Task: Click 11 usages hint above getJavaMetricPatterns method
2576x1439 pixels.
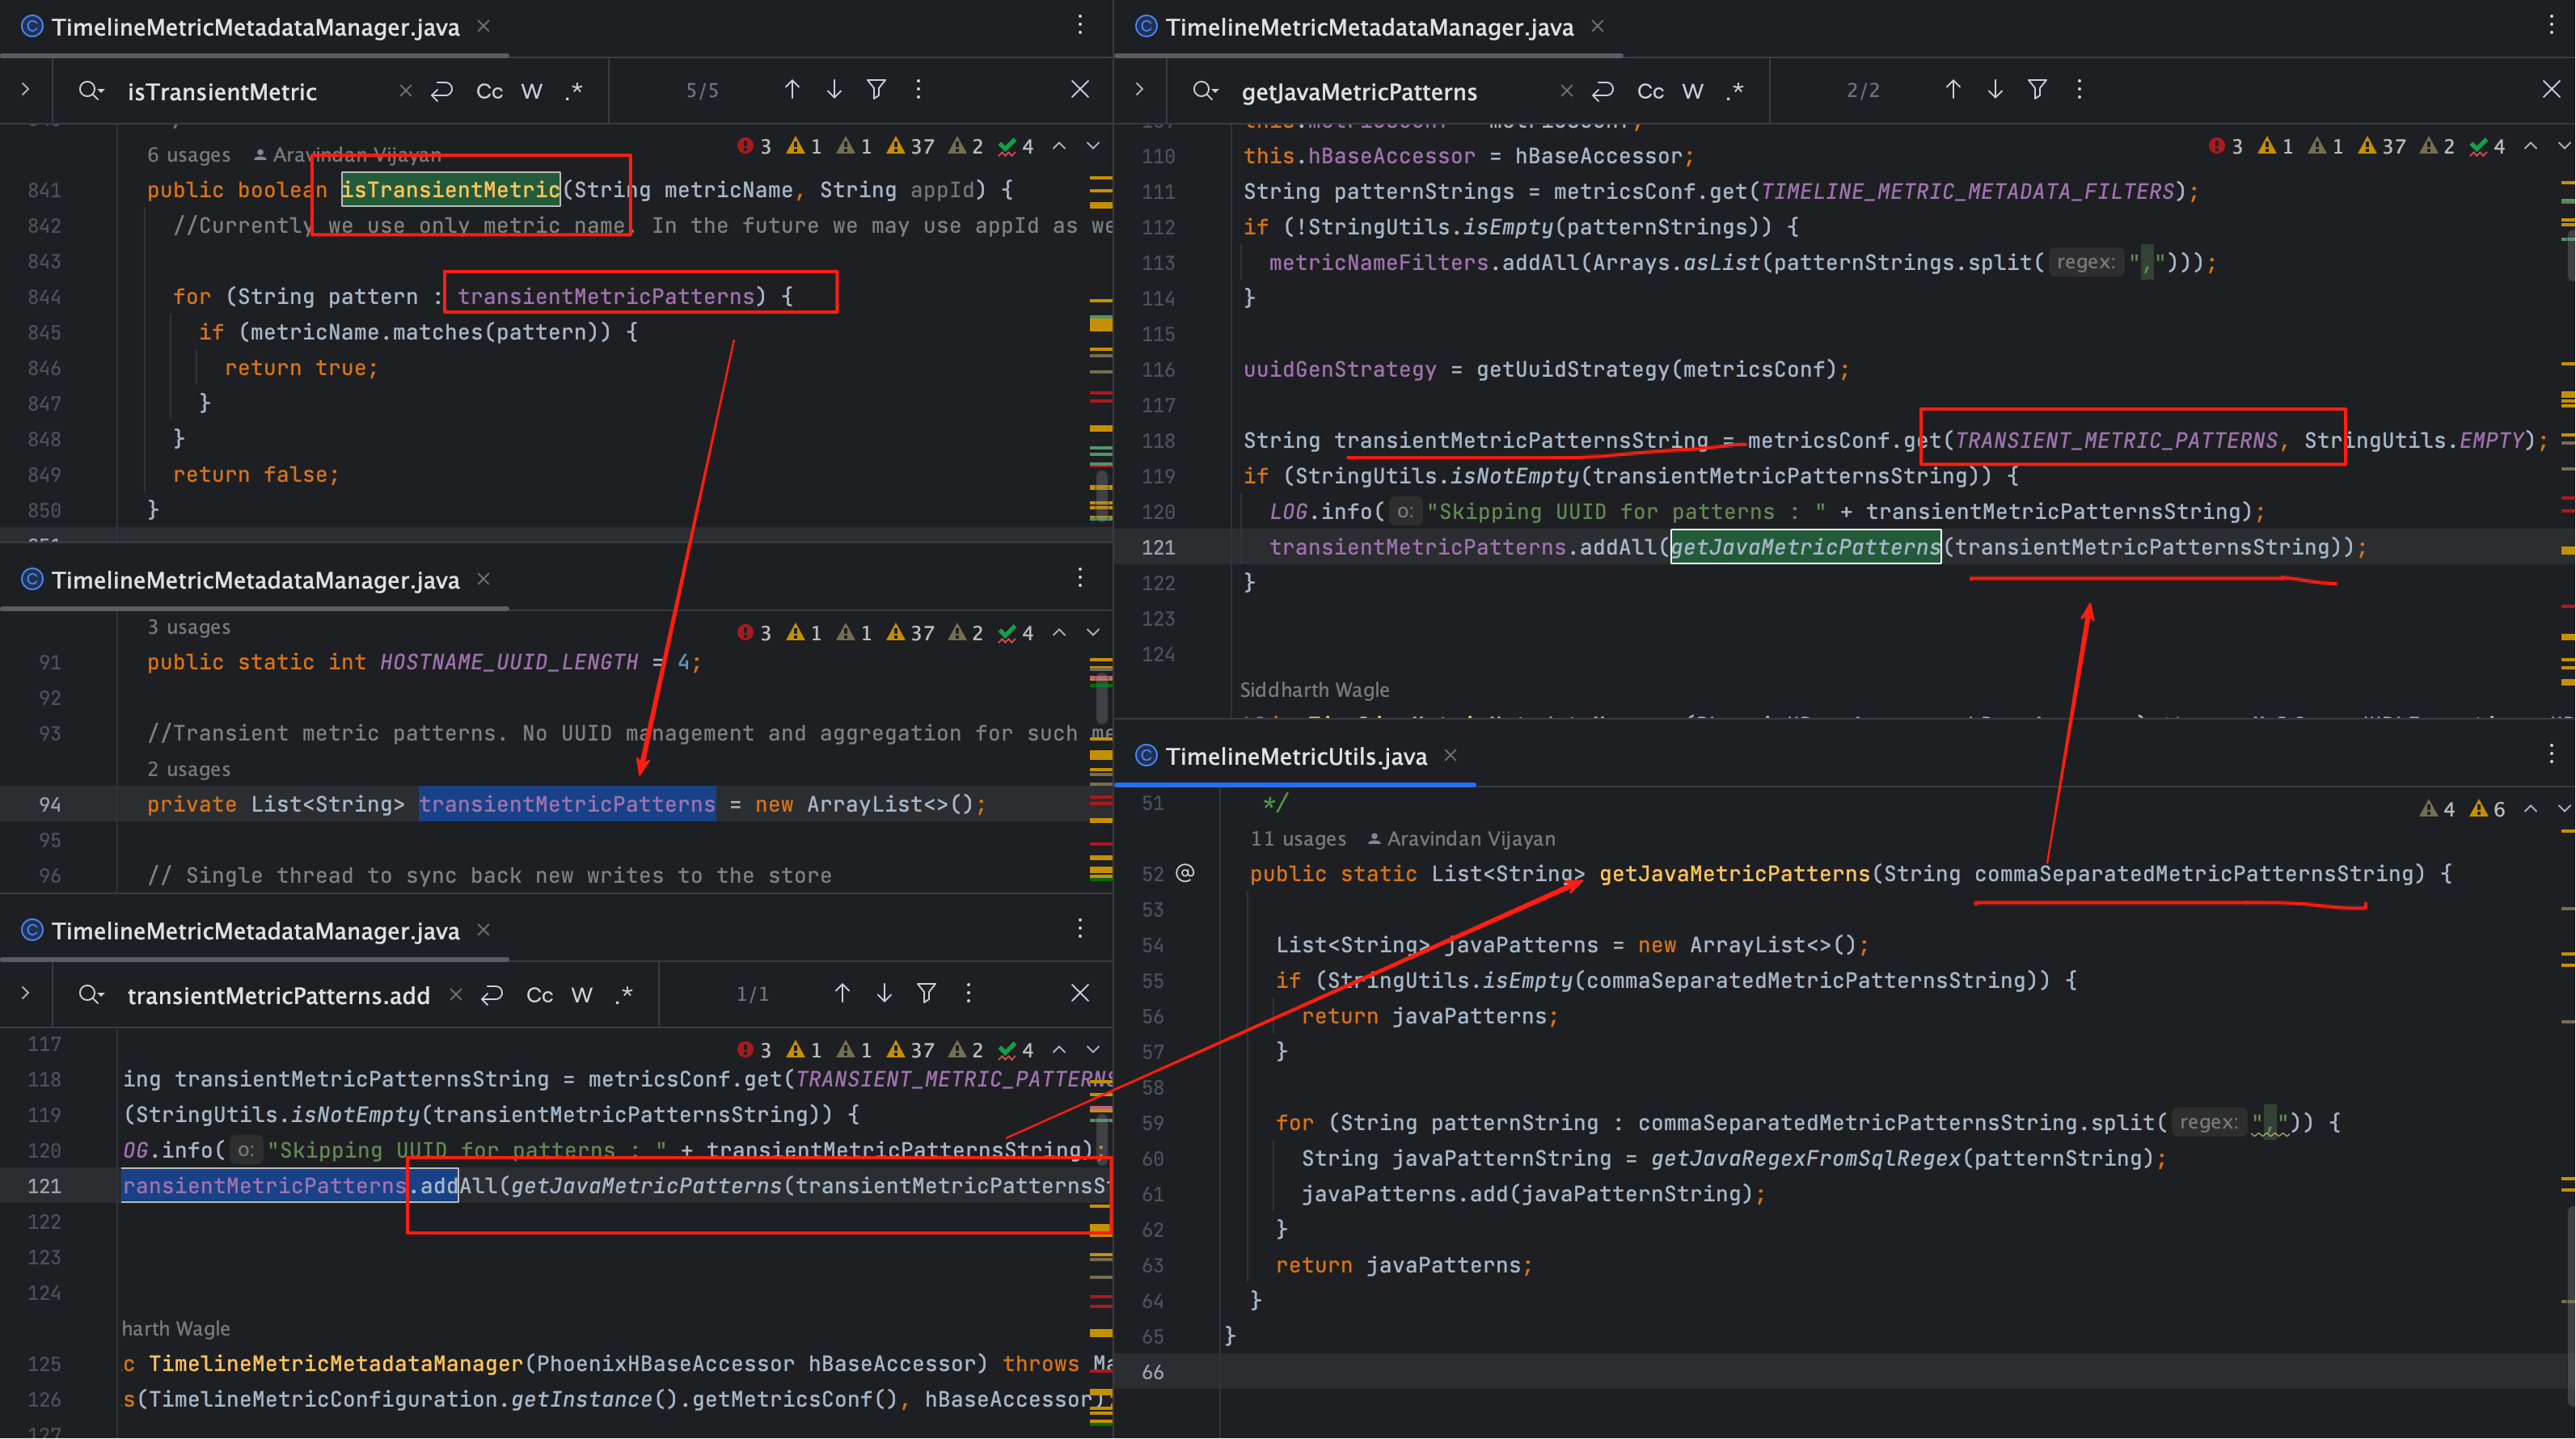Action: 1297,839
